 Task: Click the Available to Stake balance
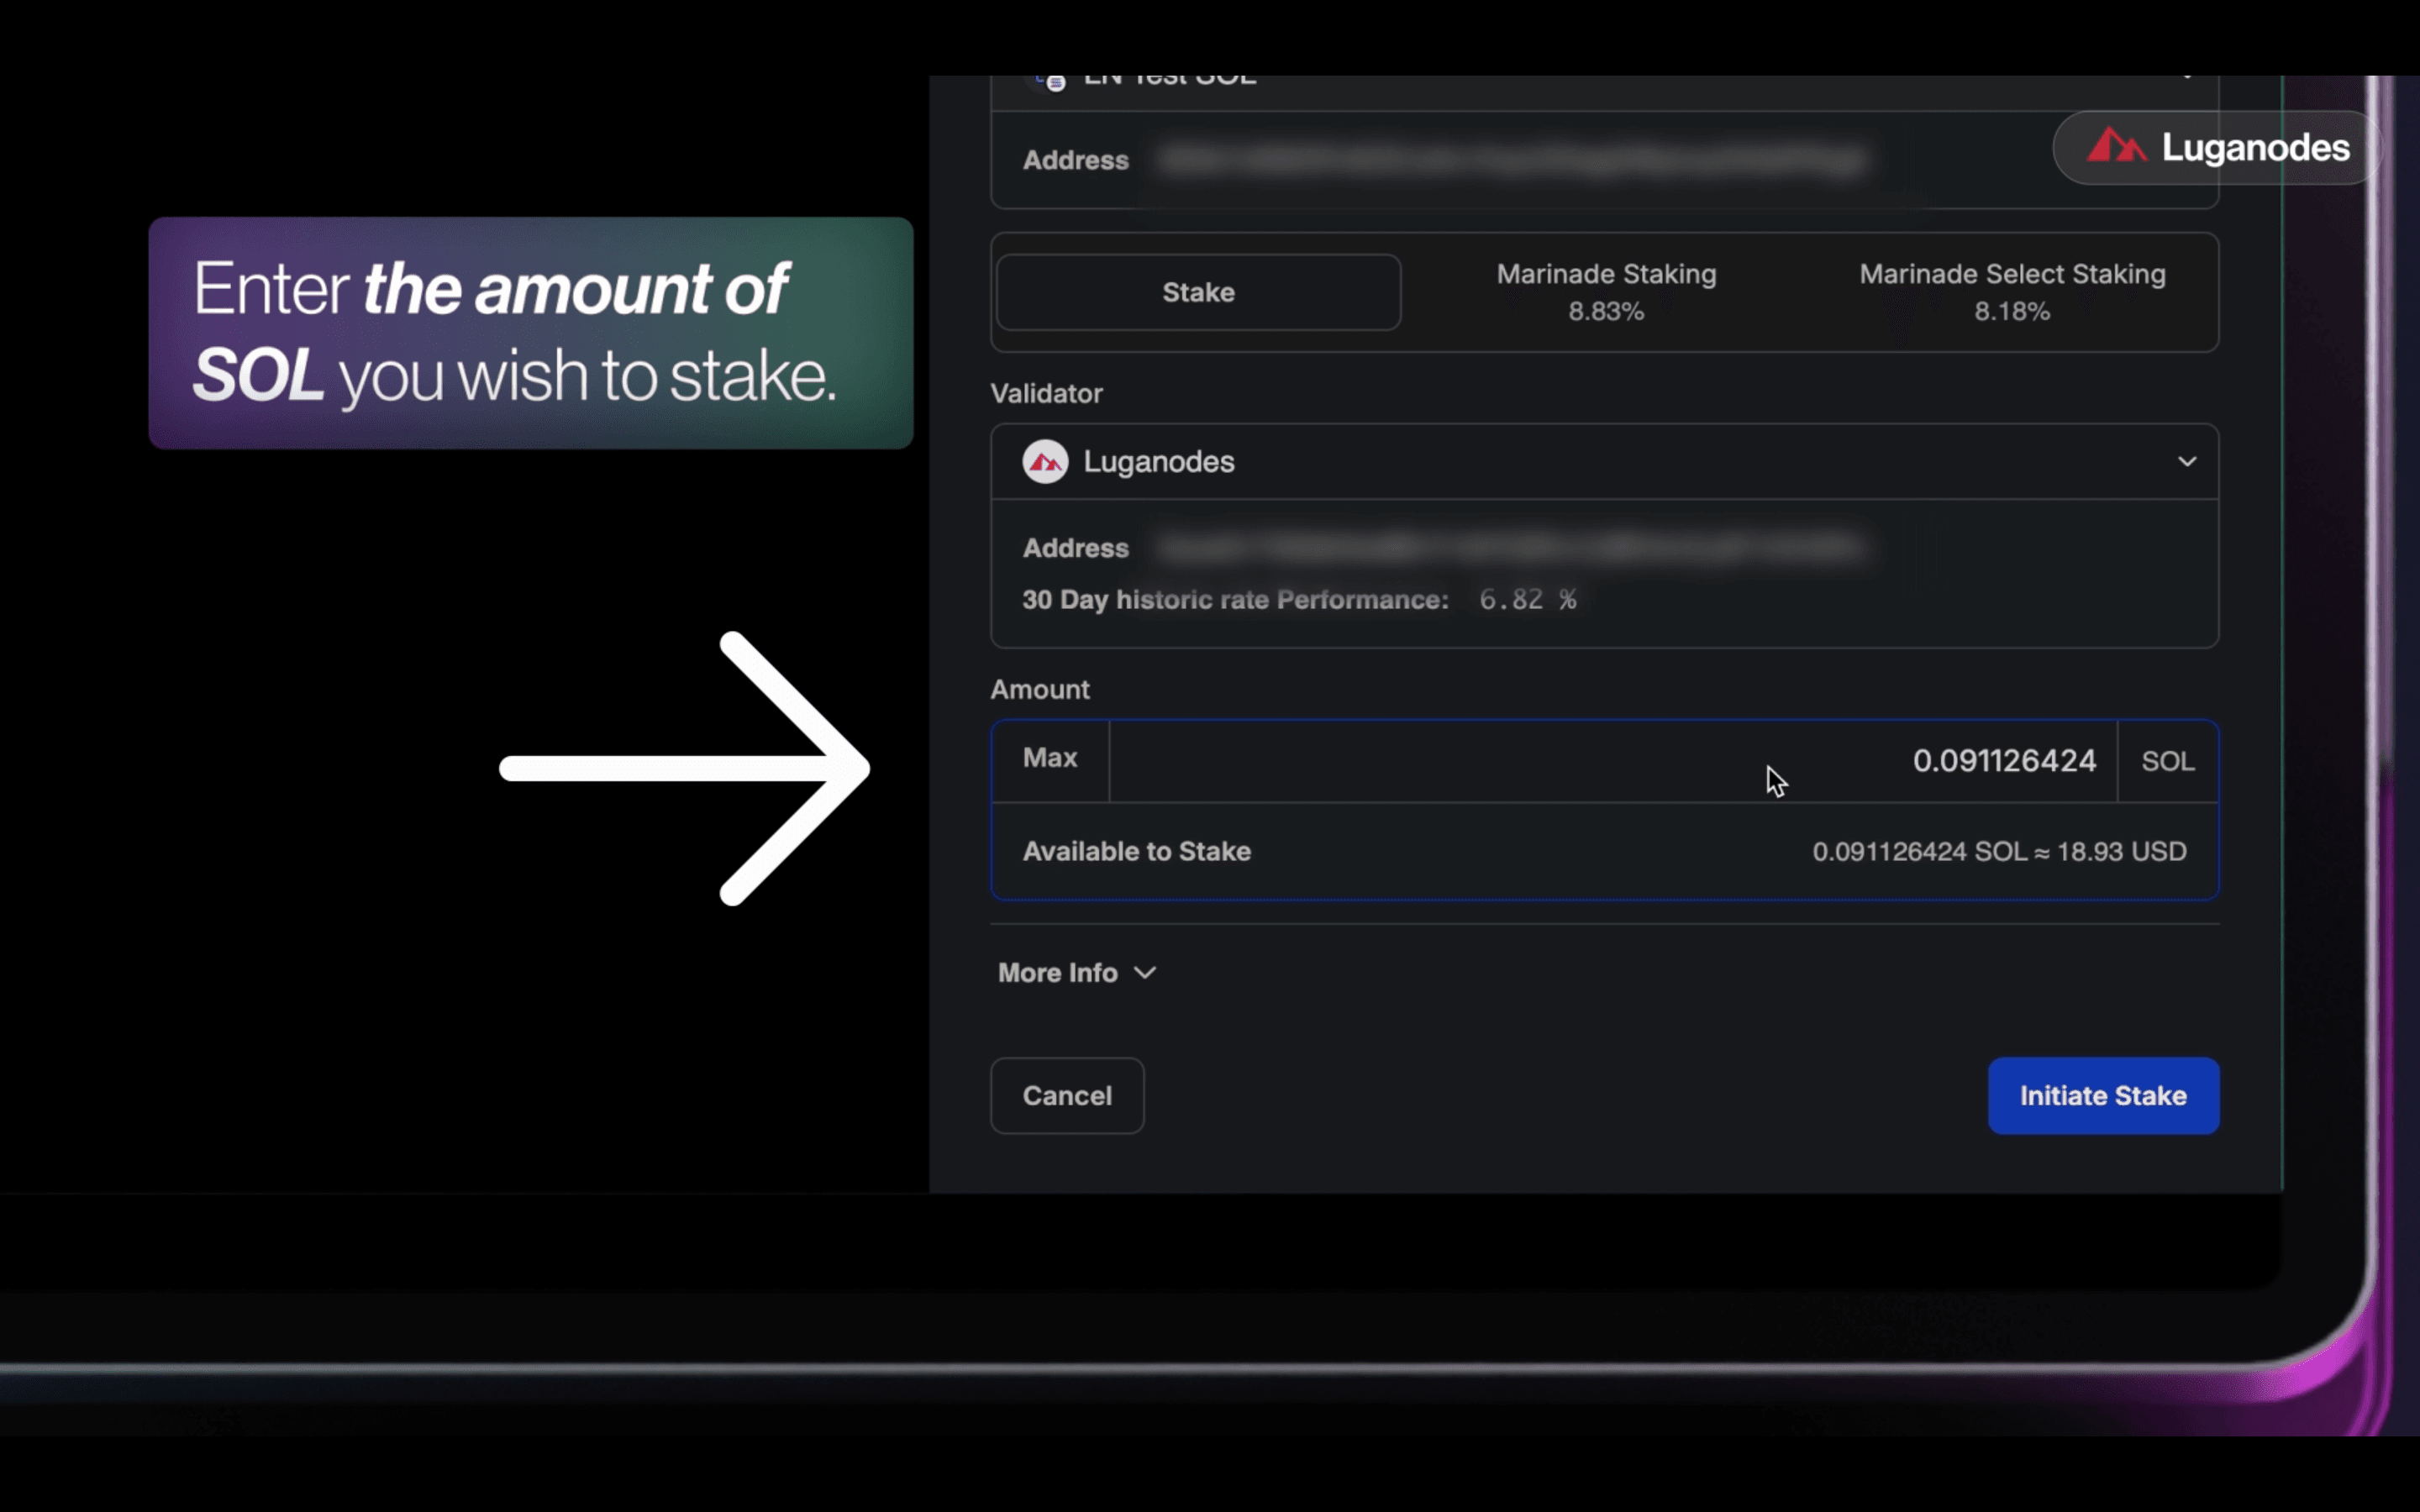1998,852
